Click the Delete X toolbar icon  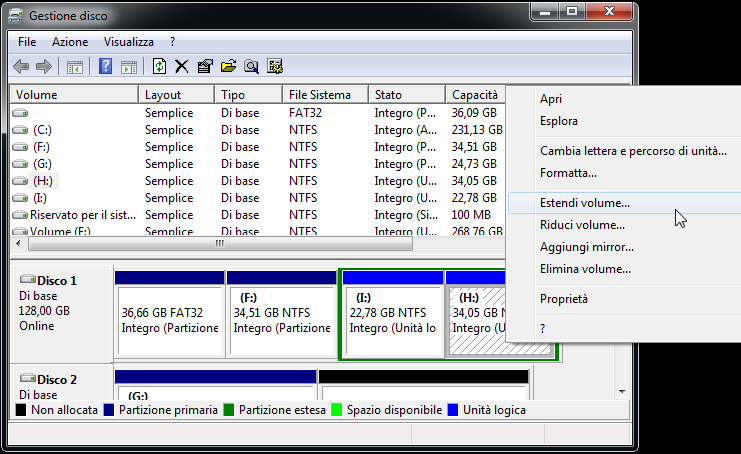(x=181, y=67)
